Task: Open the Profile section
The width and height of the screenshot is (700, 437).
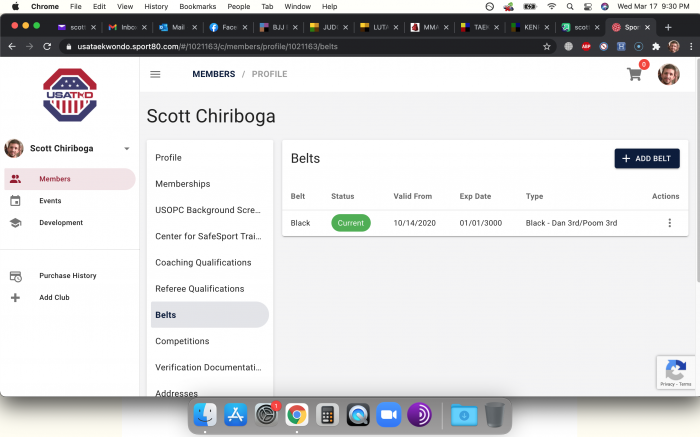Action: 209,158
